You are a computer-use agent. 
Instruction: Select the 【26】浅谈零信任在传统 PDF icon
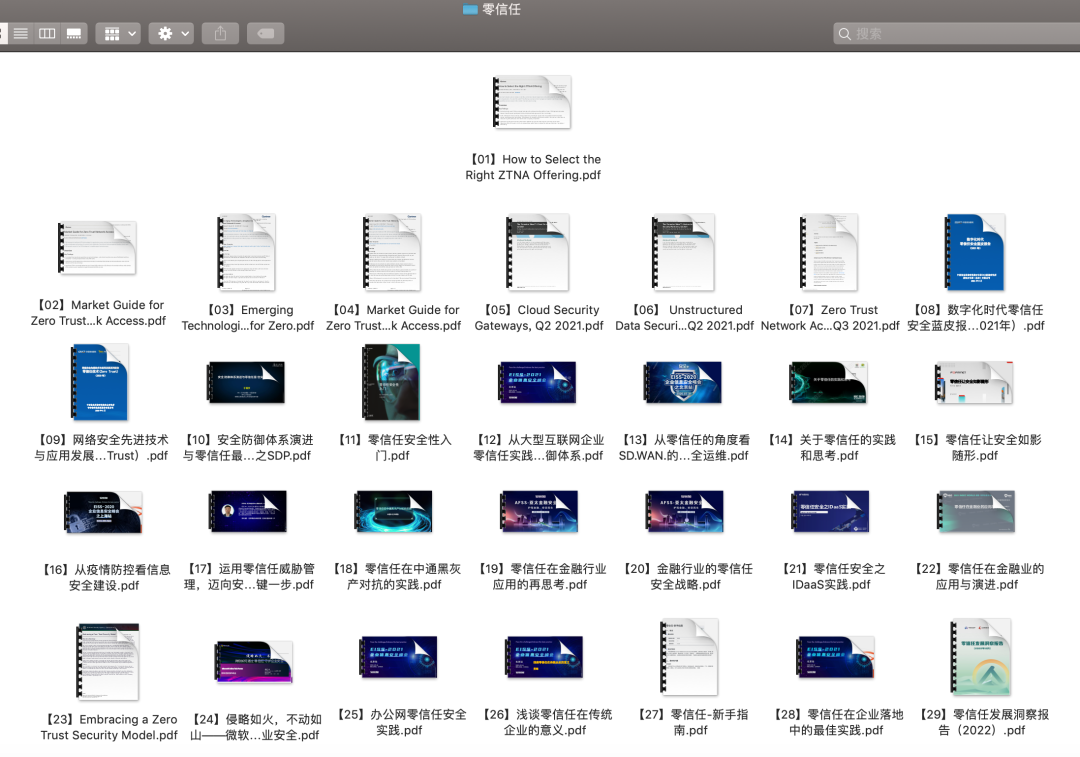click(544, 657)
